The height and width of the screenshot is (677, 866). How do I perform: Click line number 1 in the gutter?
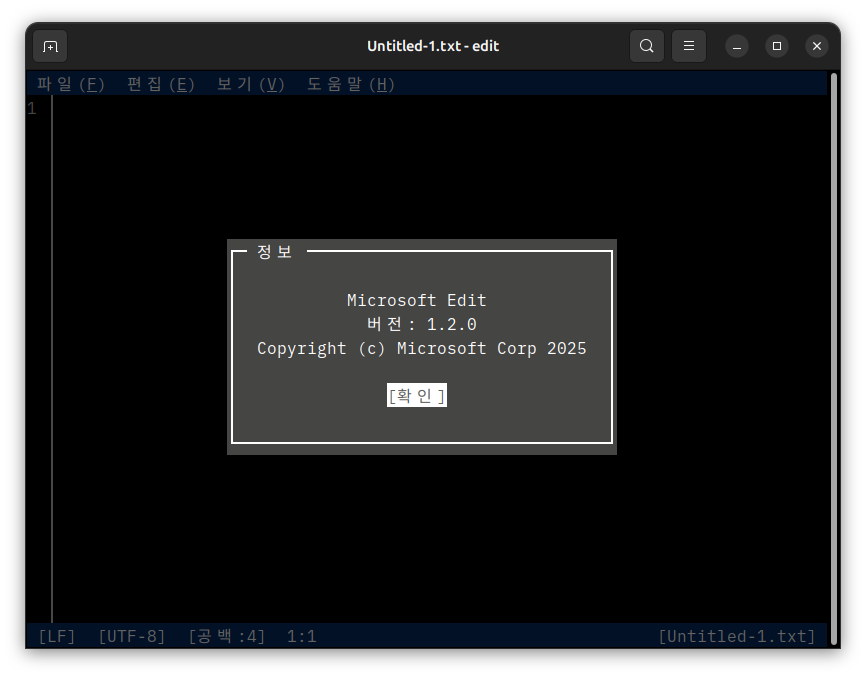pyautogui.click(x=32, y=108)
